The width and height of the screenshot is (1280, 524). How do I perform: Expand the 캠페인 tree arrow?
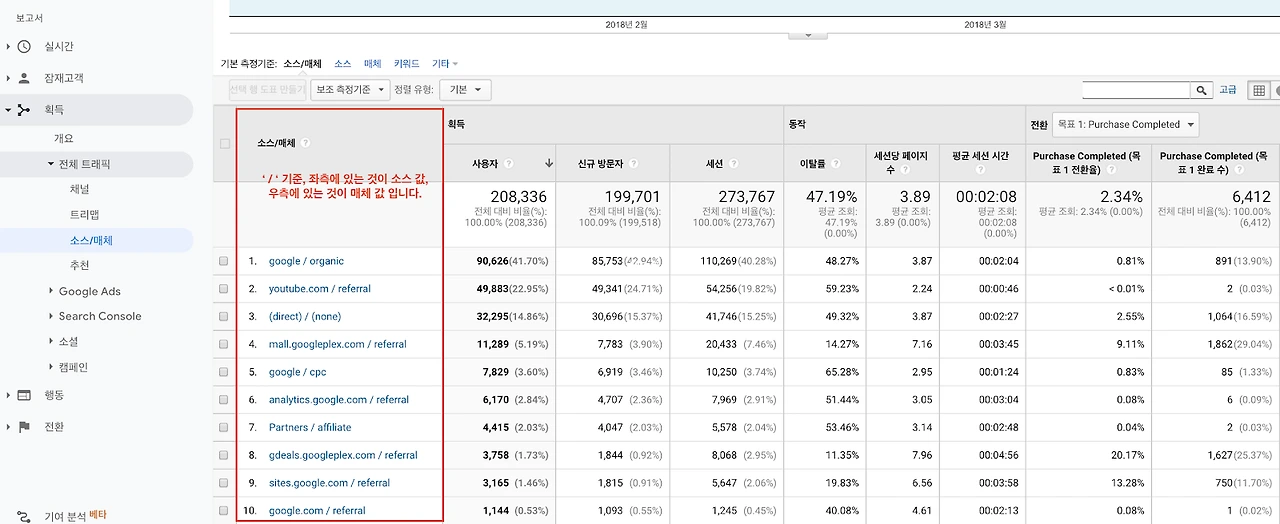click(x=51, y=367)
